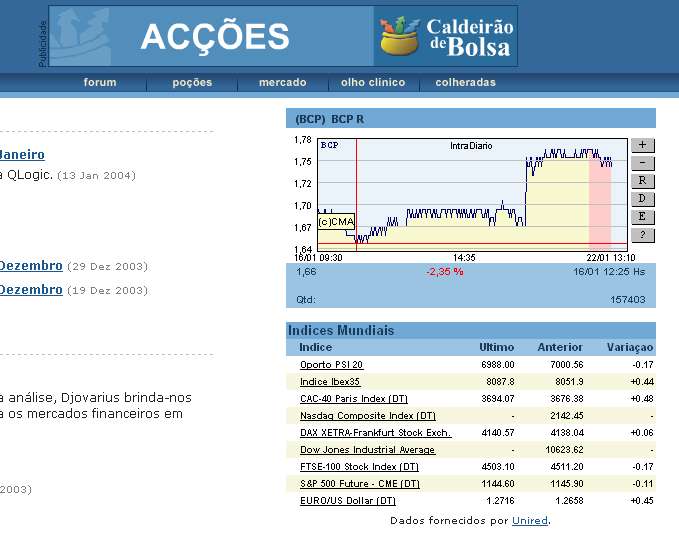Click the -2,35 % variation value
The height and width of the screenshot is (544, 679).
pyautogui.click(x=445, y=272)
